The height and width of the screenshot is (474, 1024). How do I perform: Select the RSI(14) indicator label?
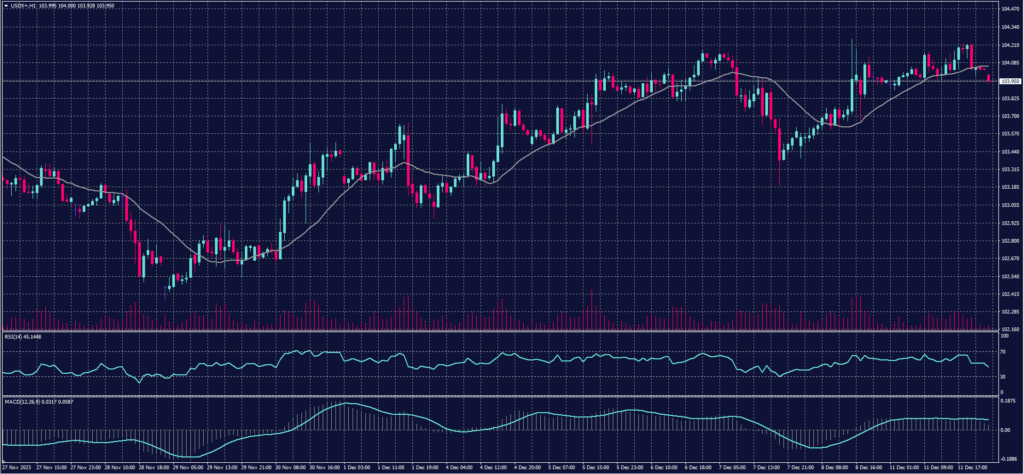point(14,338)
